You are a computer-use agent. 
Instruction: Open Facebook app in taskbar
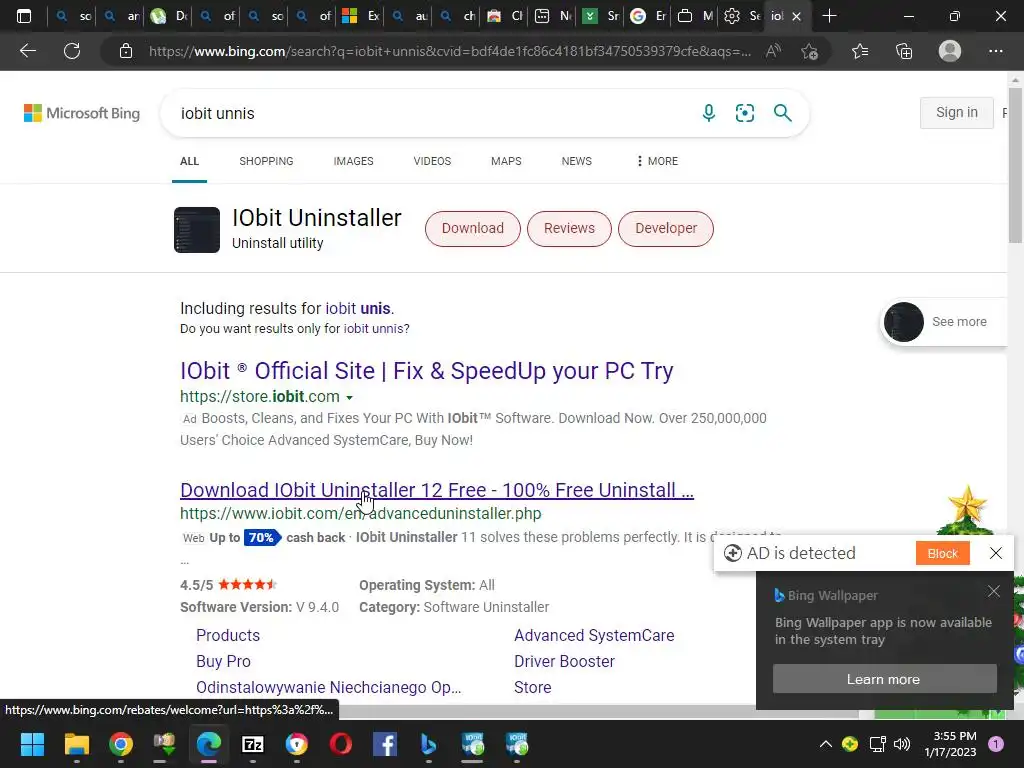click(385, 744)
